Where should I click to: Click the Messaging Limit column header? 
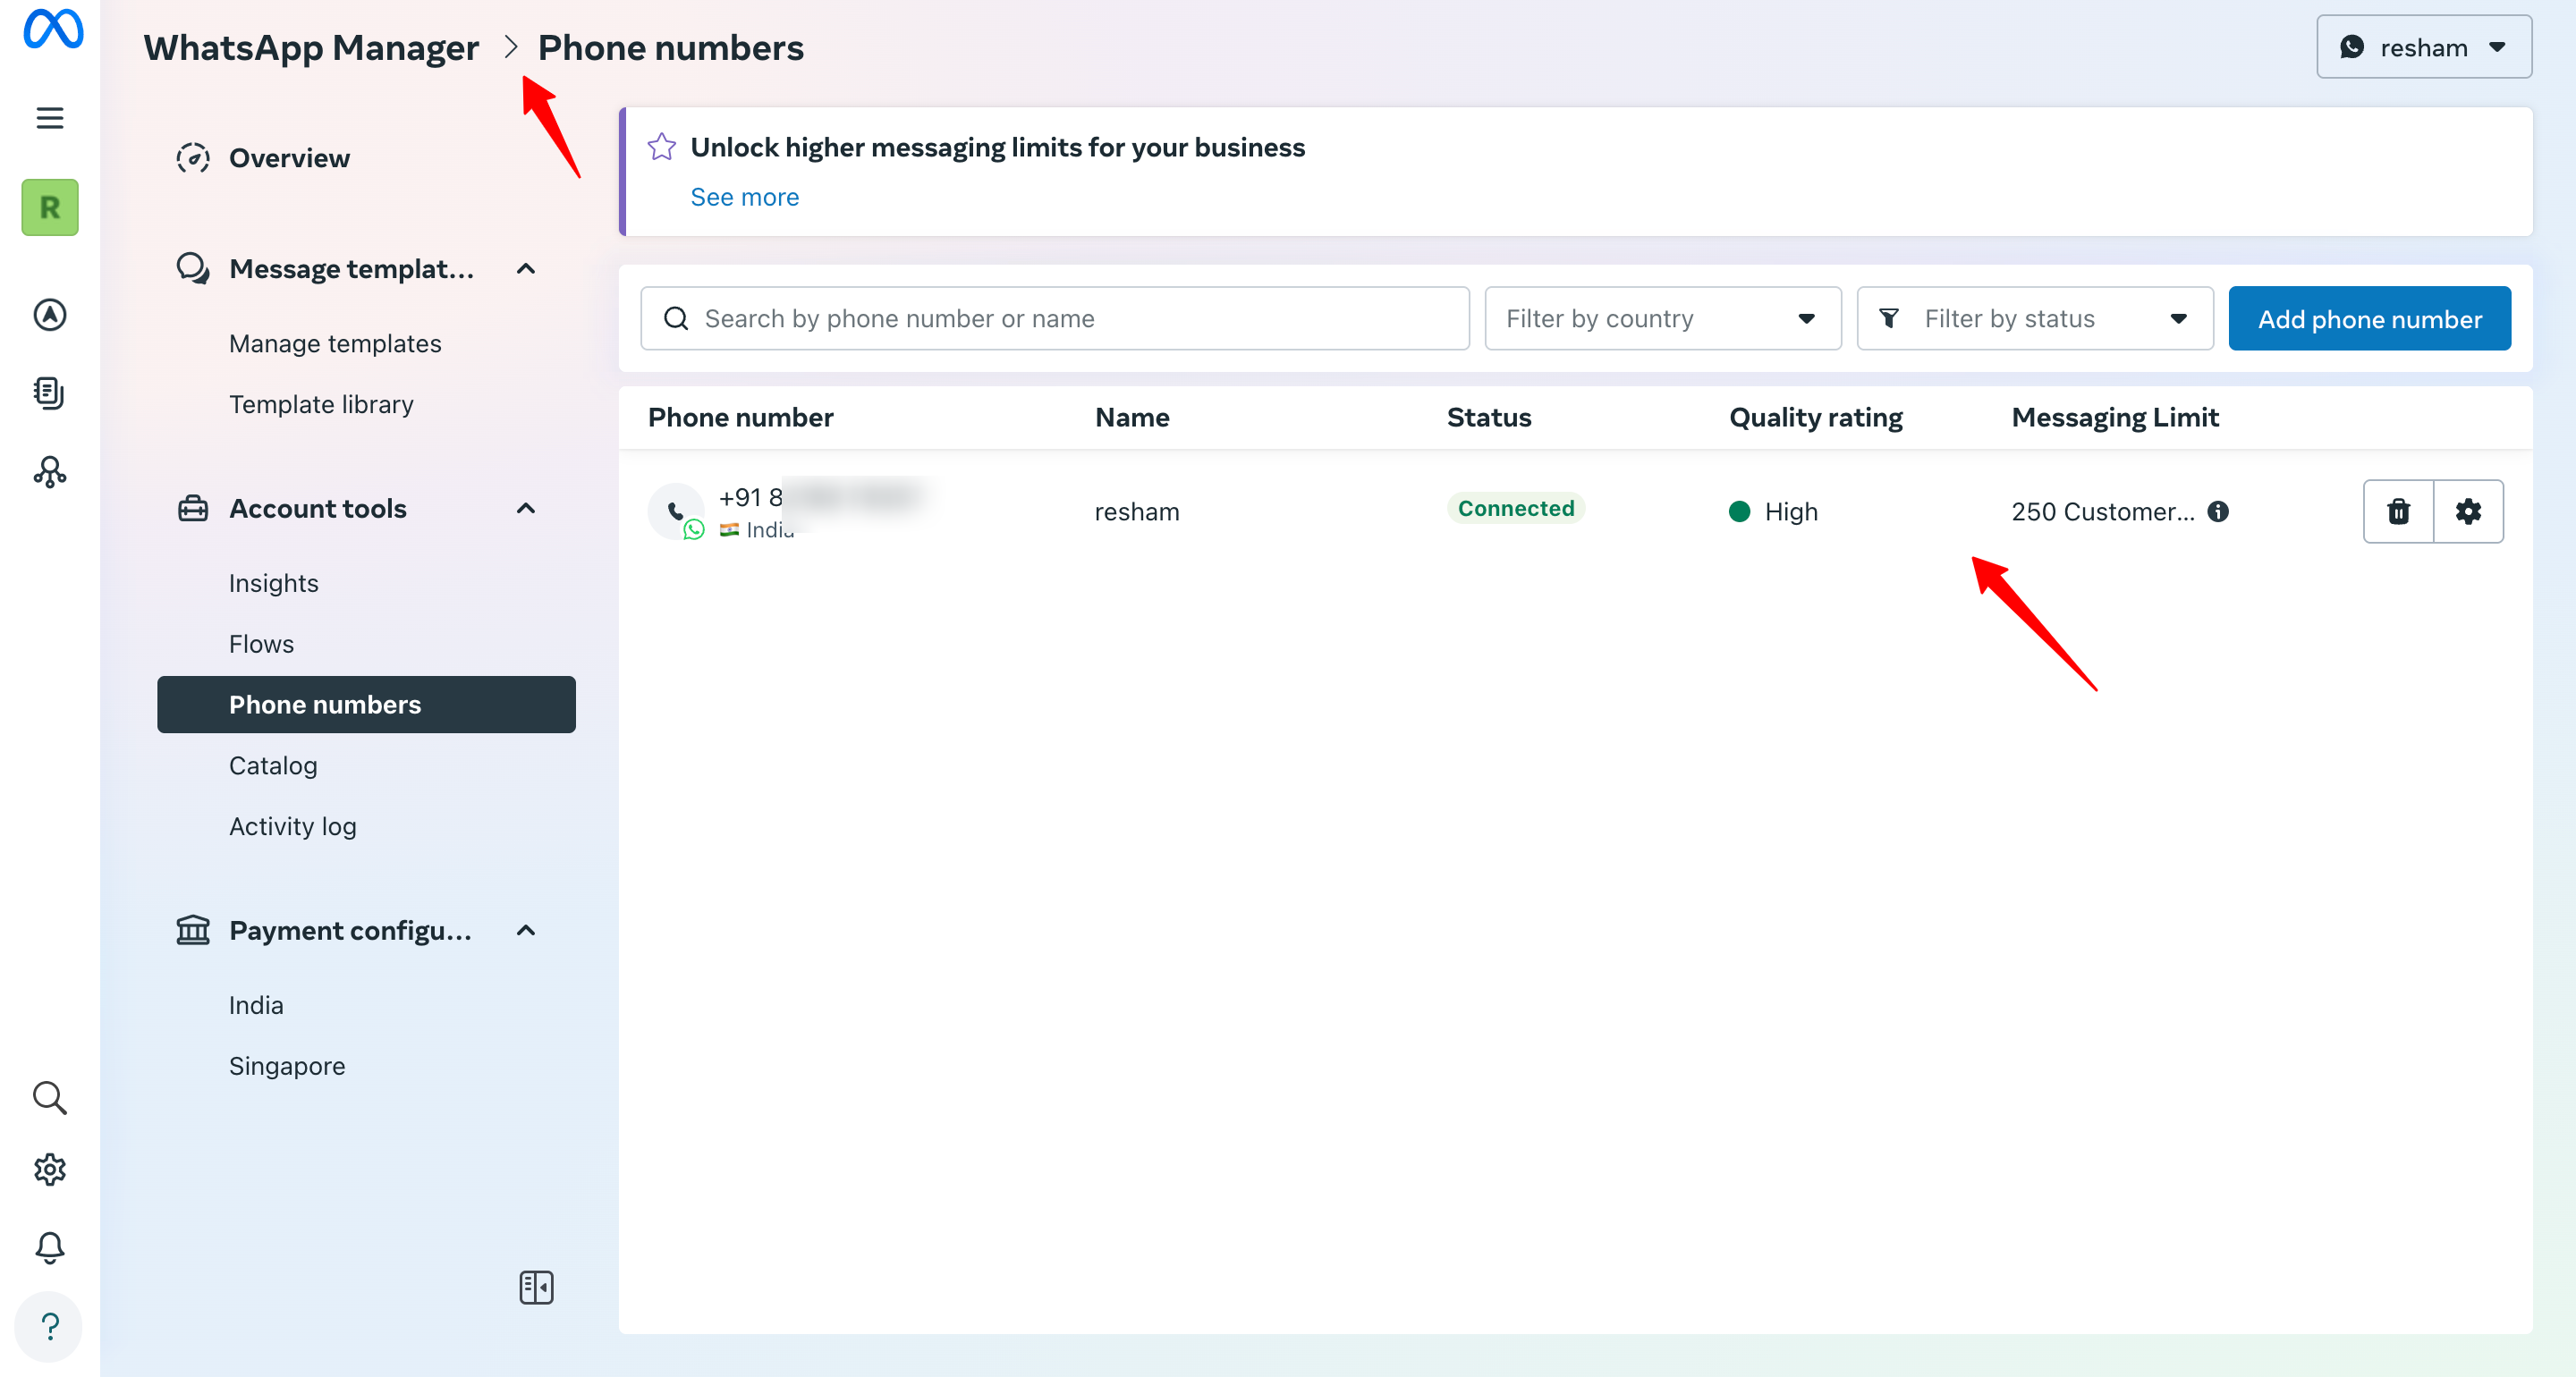pos(2114,417)
